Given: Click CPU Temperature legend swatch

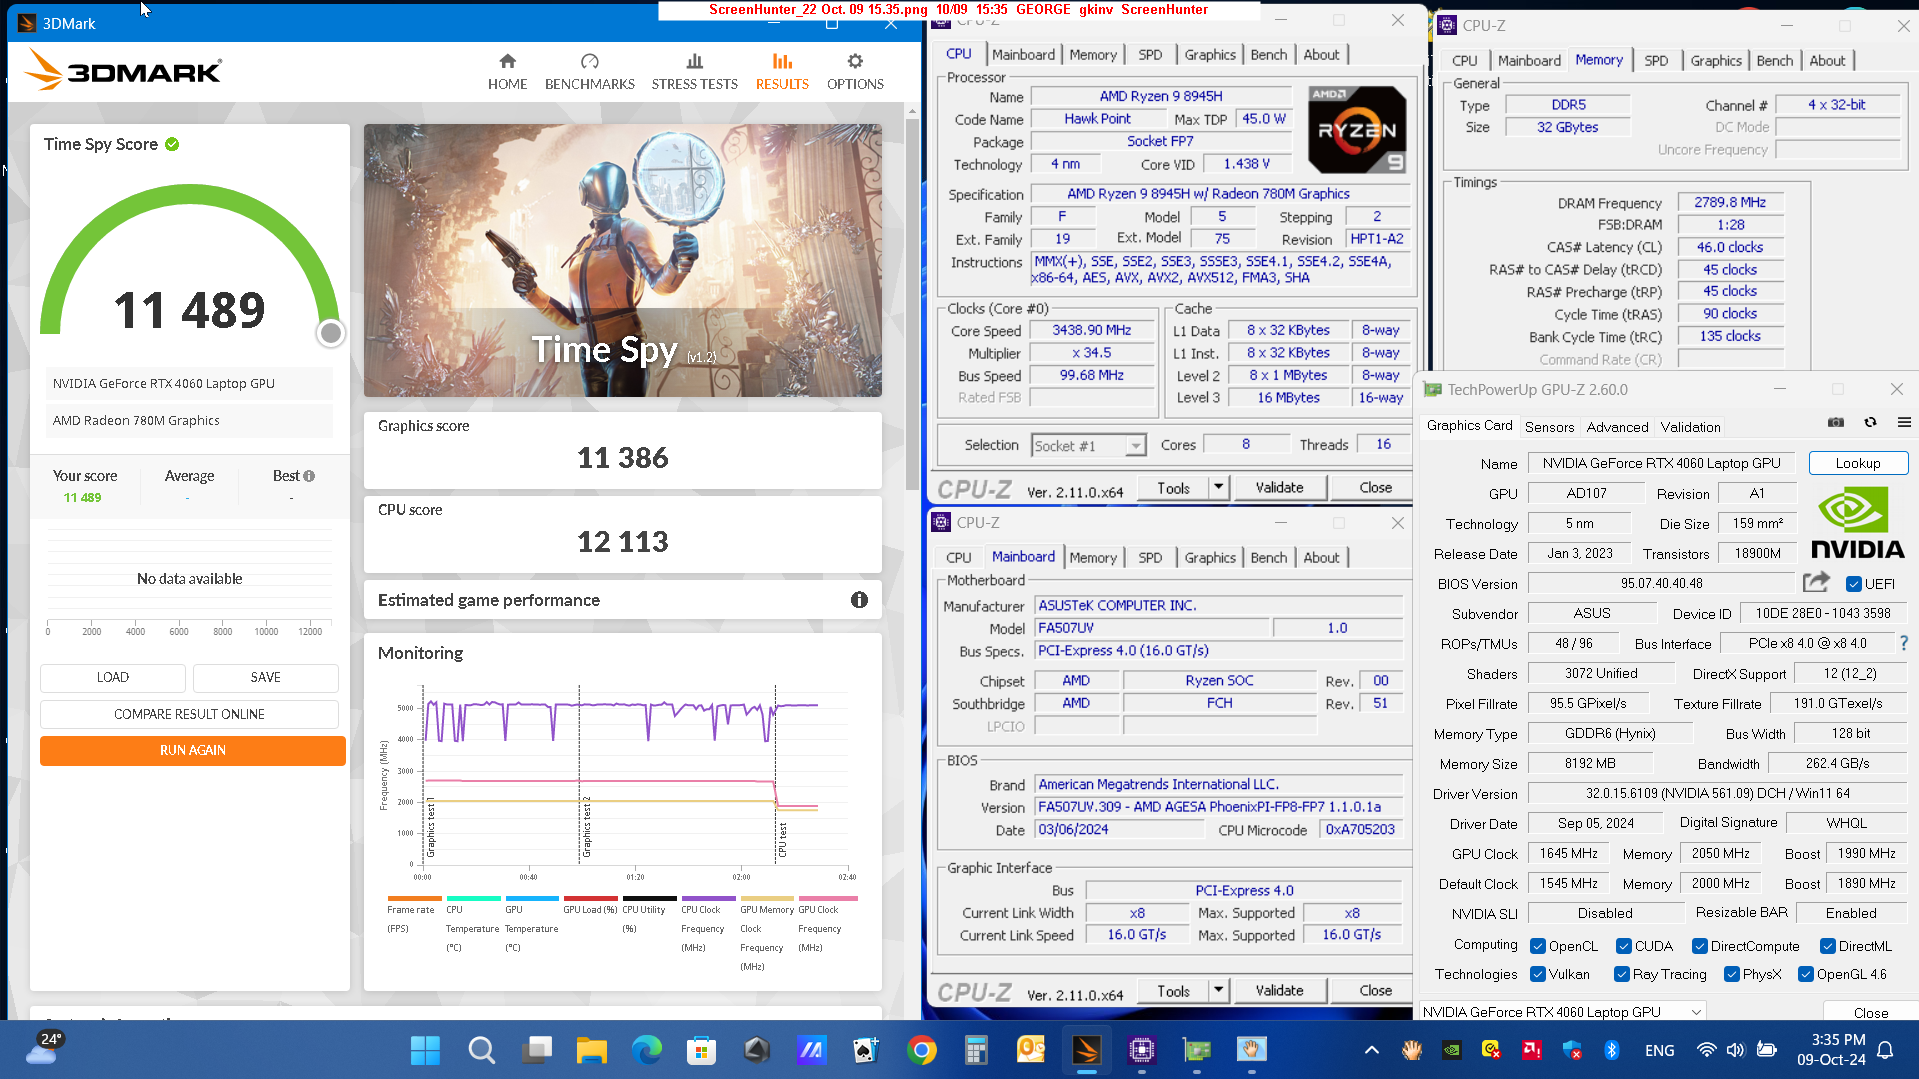Looking at the screenshot, I should (473, 899).
